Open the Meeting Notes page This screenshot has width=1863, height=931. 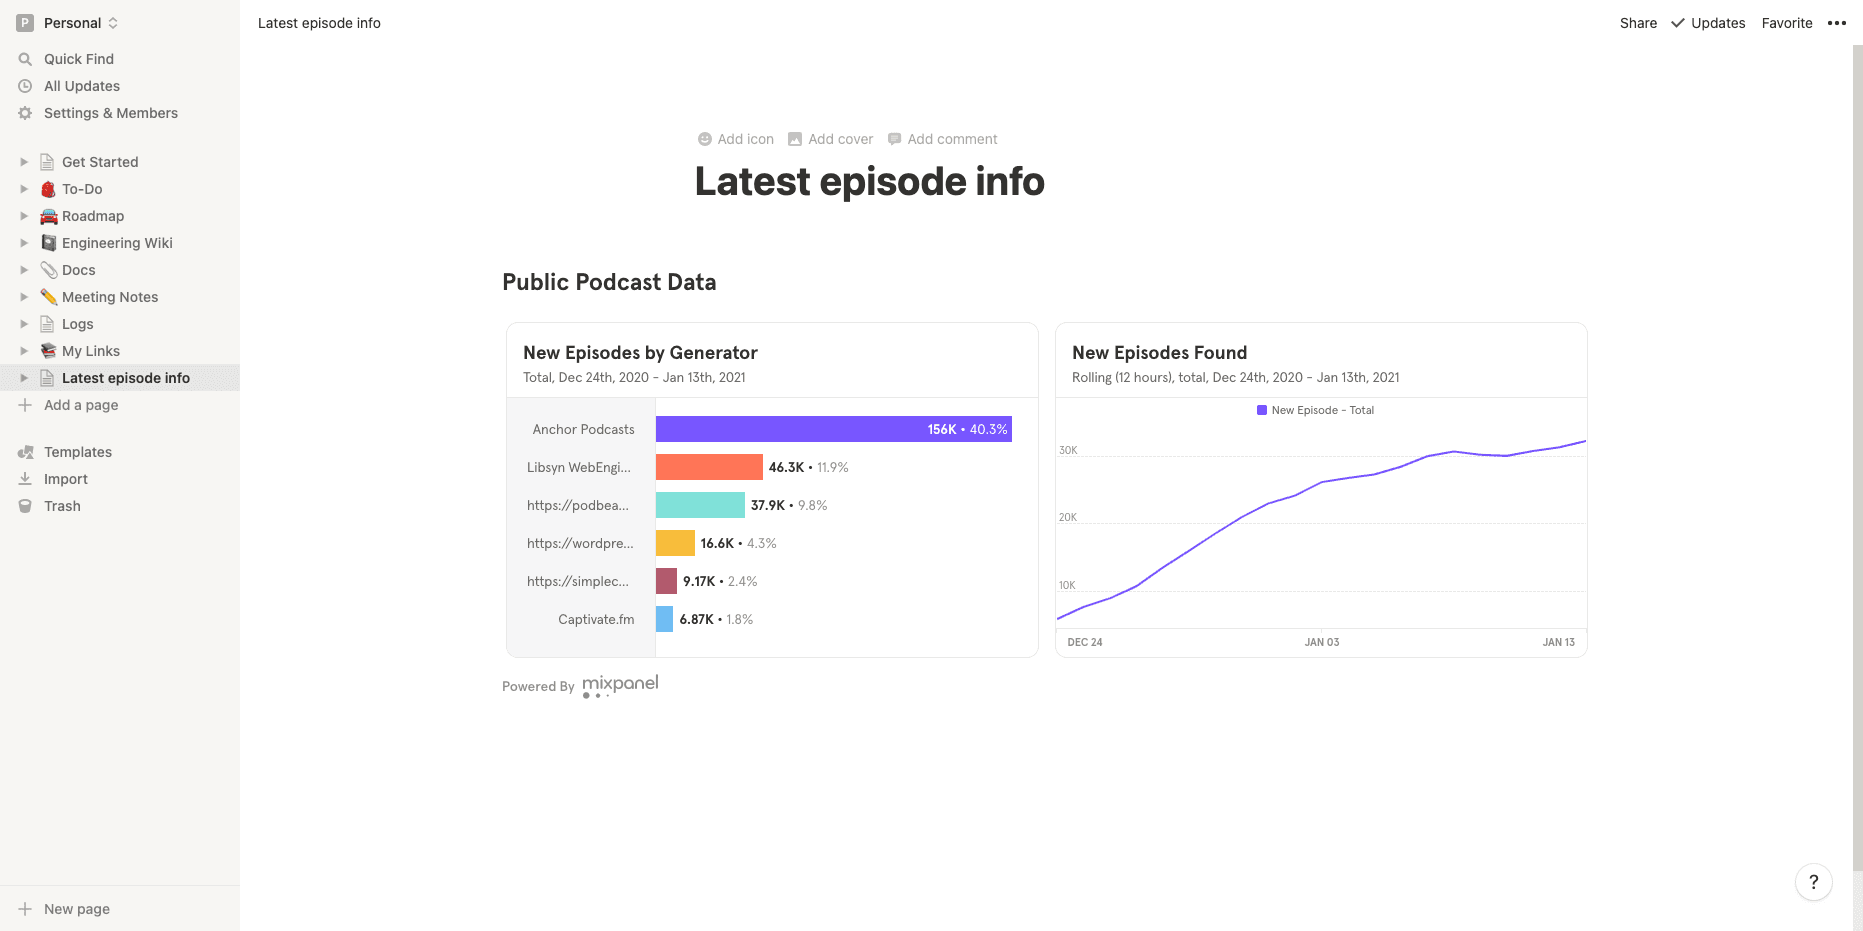tap(110, 297)
